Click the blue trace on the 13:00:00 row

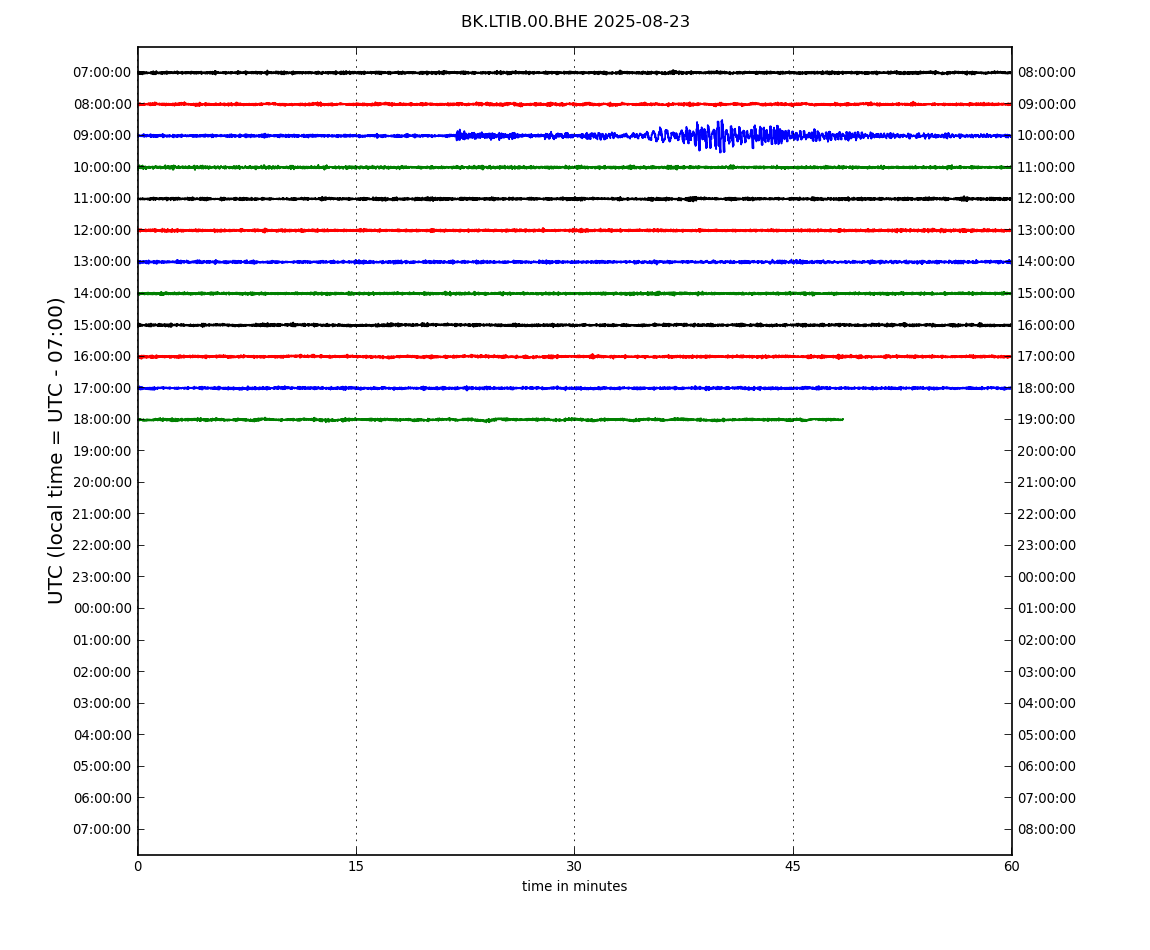[x=574, y=262]
